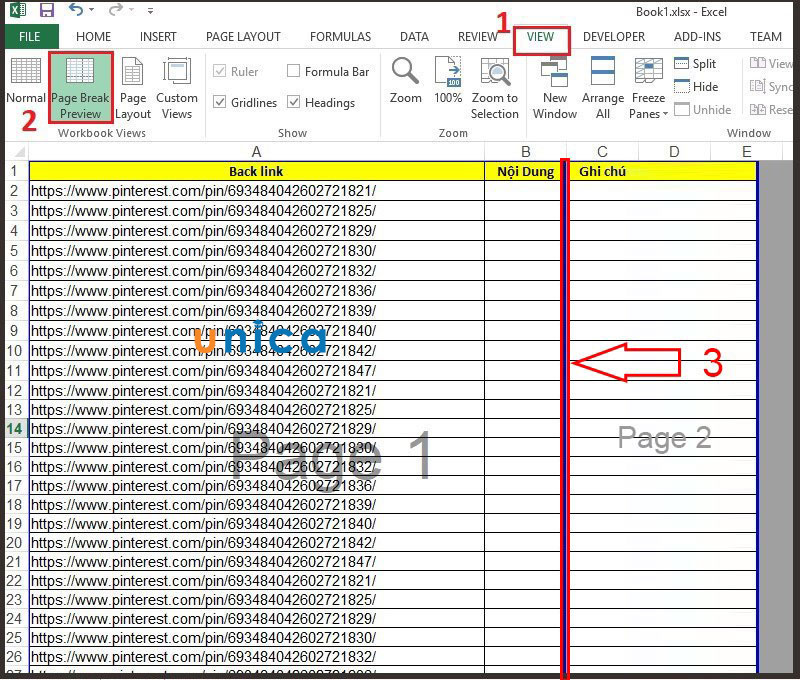Uncheck the Gridlines checkbox
800x680 pixels.
pos(219,102)
